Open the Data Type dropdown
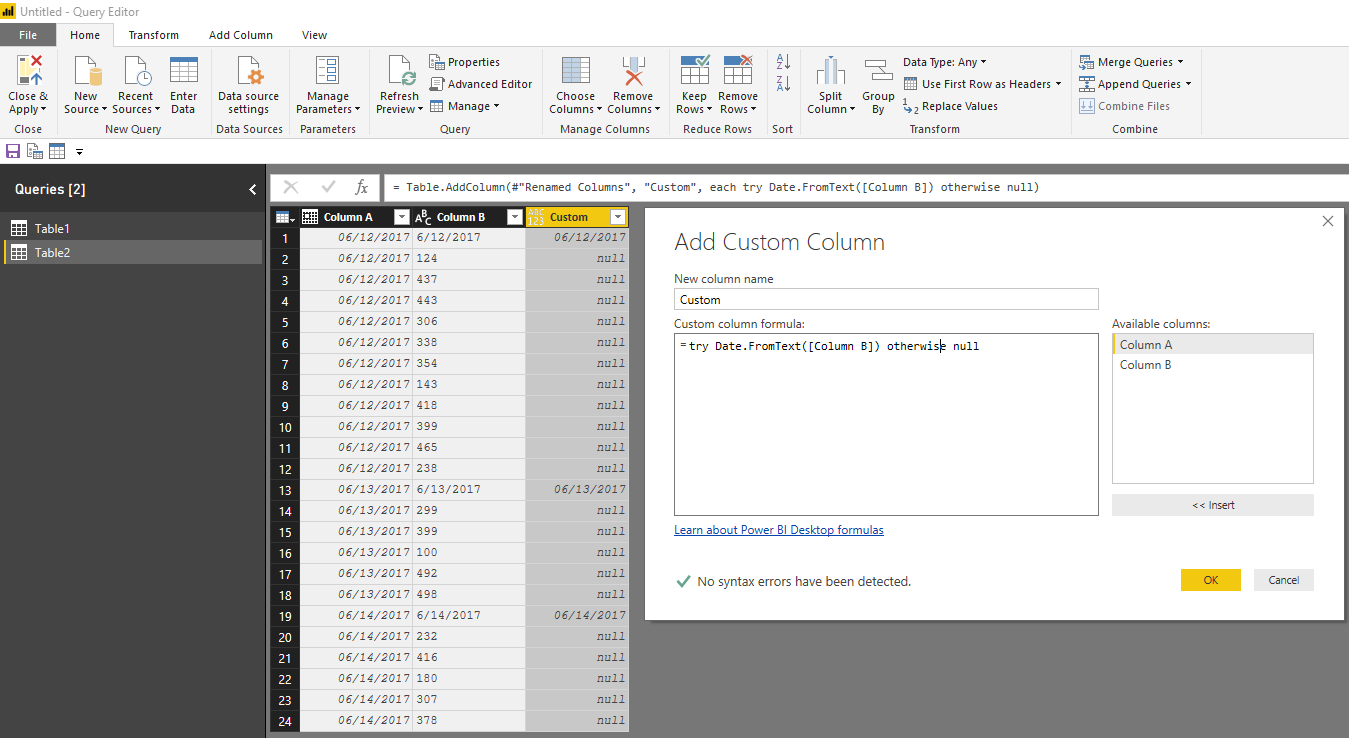 (945, 62)
